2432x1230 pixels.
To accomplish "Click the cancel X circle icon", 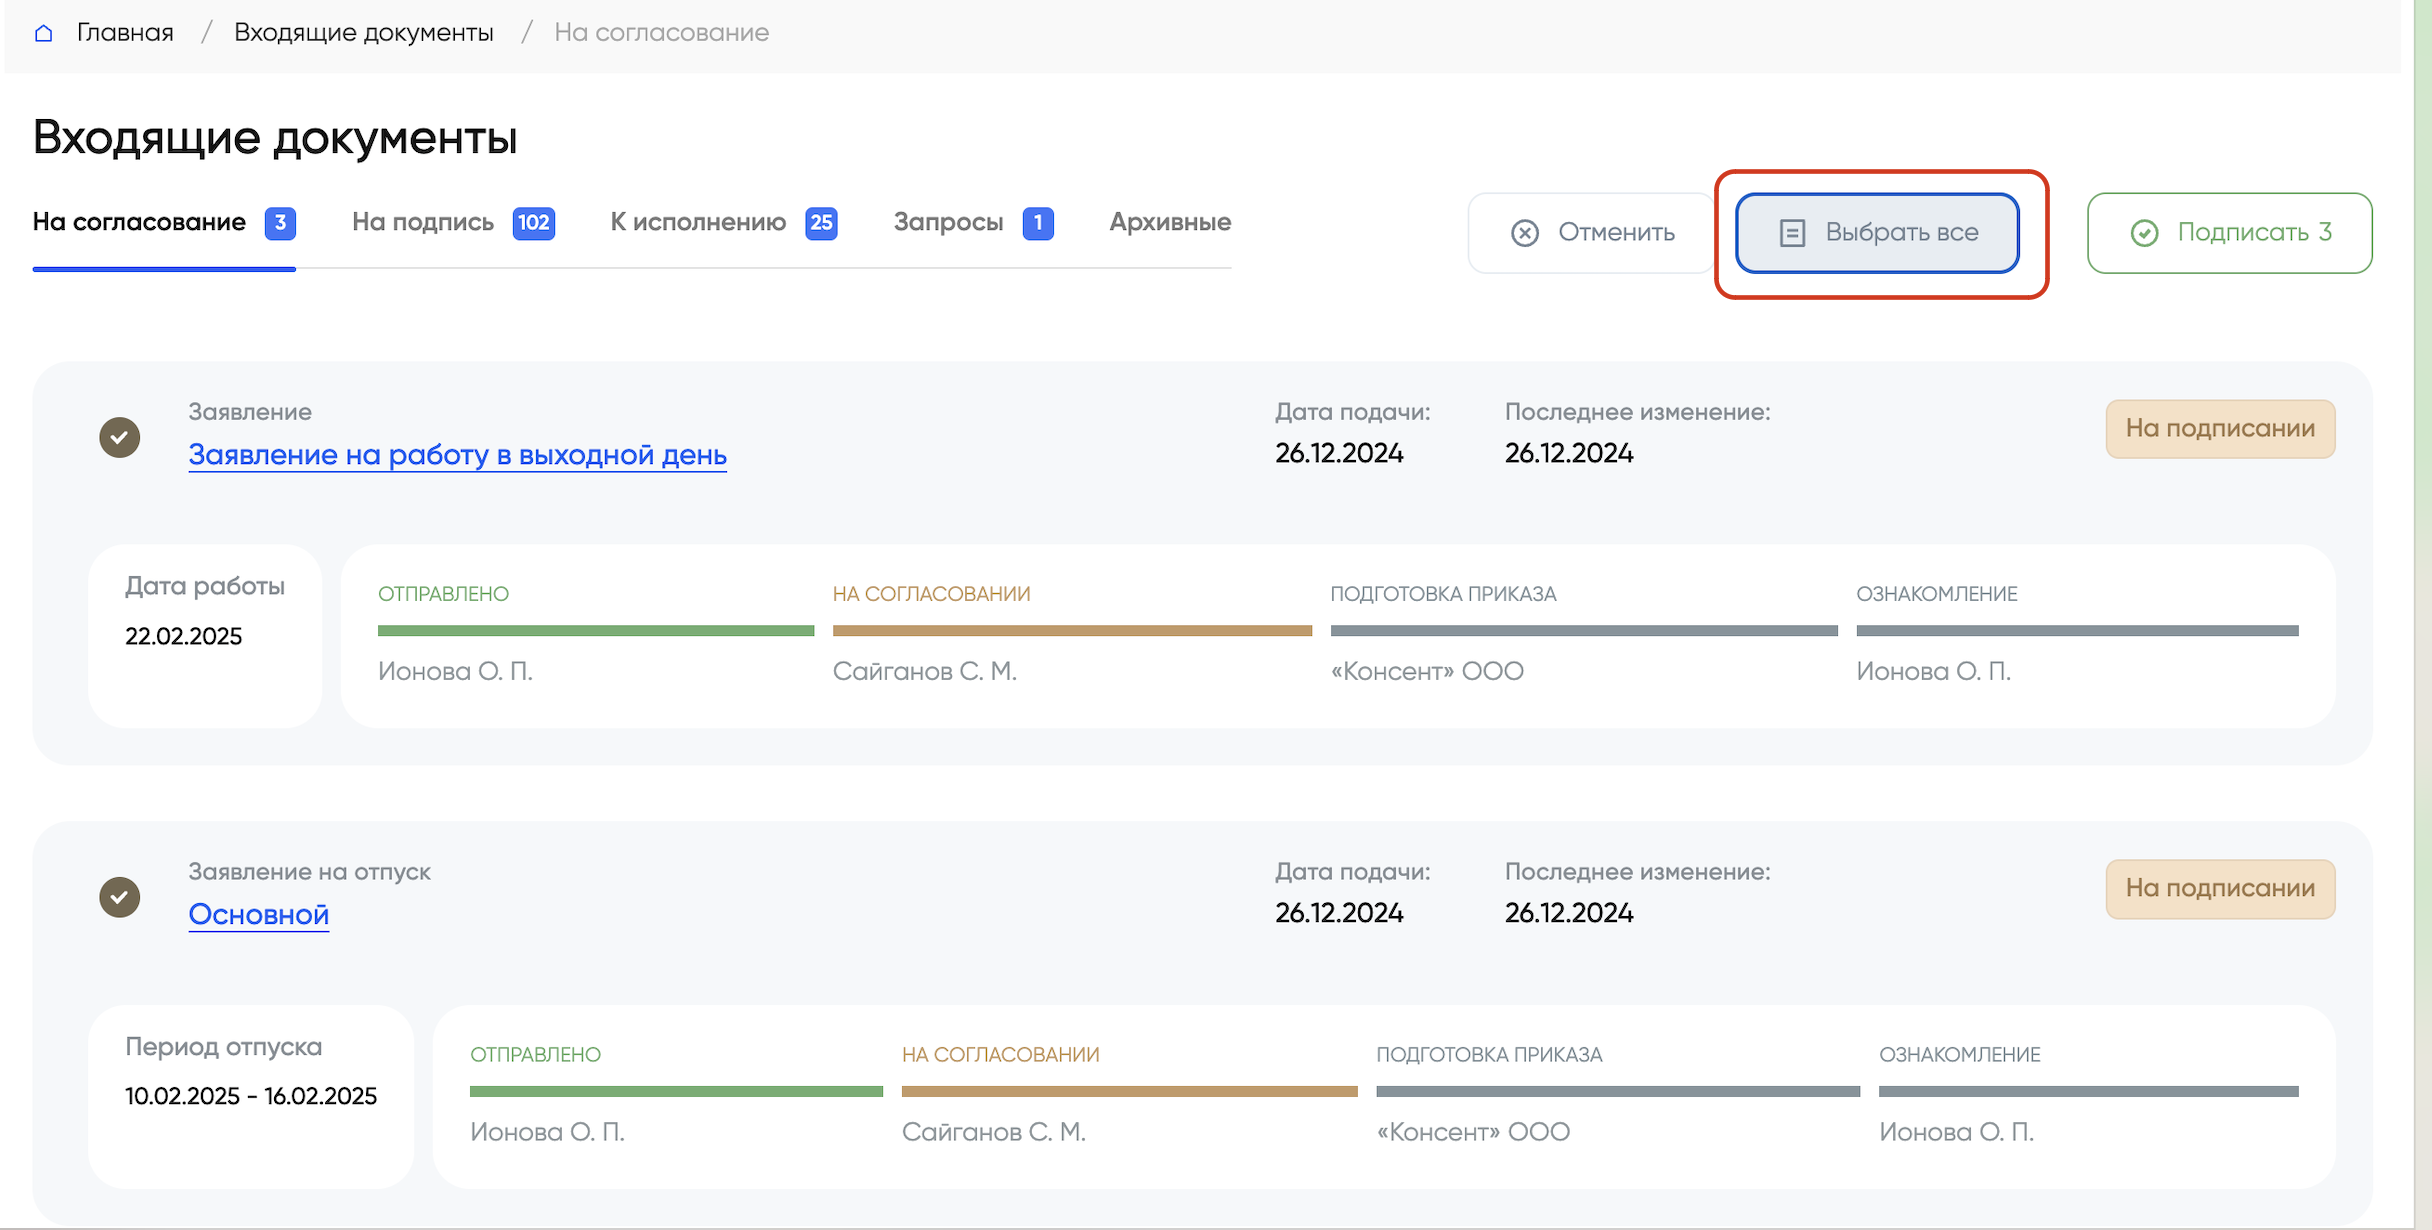I will pyautogui.click(x=1524, y=233).
